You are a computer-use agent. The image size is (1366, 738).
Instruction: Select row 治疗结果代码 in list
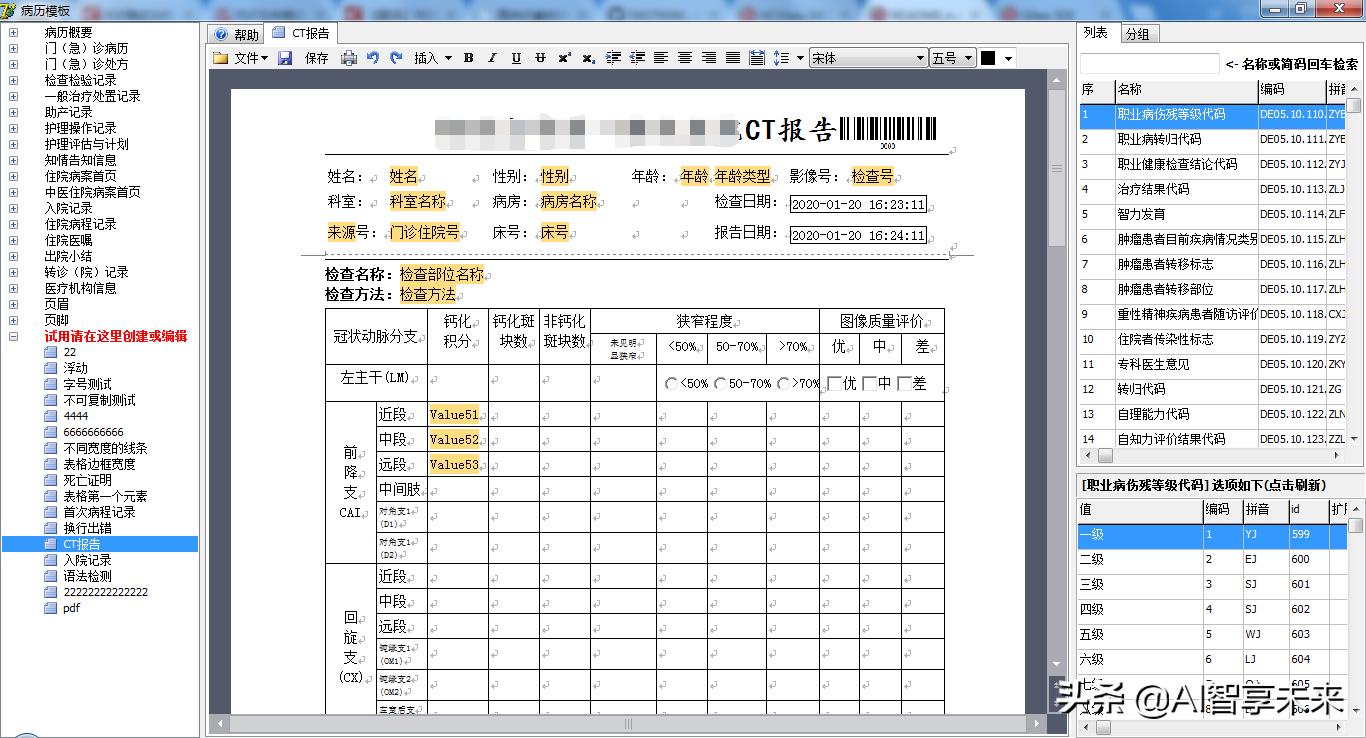pos(1213,189)
